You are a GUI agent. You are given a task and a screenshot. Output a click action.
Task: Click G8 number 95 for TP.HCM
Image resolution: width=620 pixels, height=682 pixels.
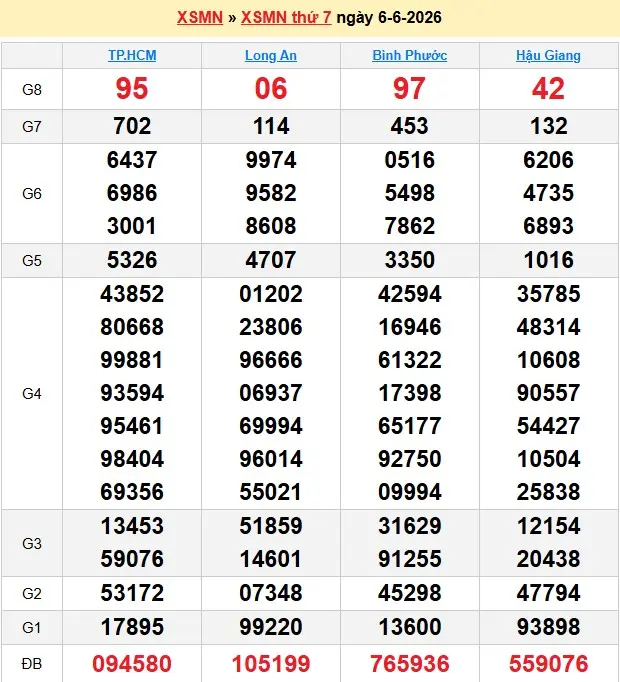click(x=132, y=89)
